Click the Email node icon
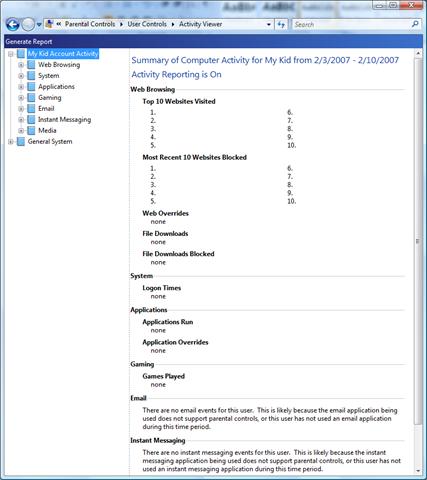This screenshot has height=480, width=427. click(x=31, y=109)
